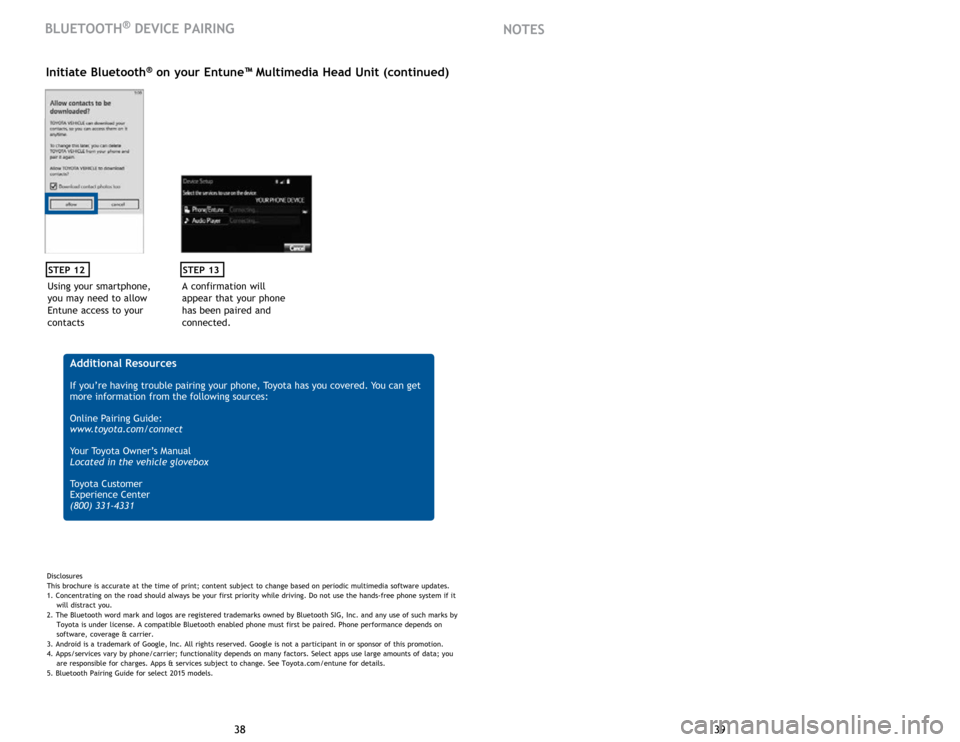Click disclosure 3 about Android trademark

coord(245,644)
